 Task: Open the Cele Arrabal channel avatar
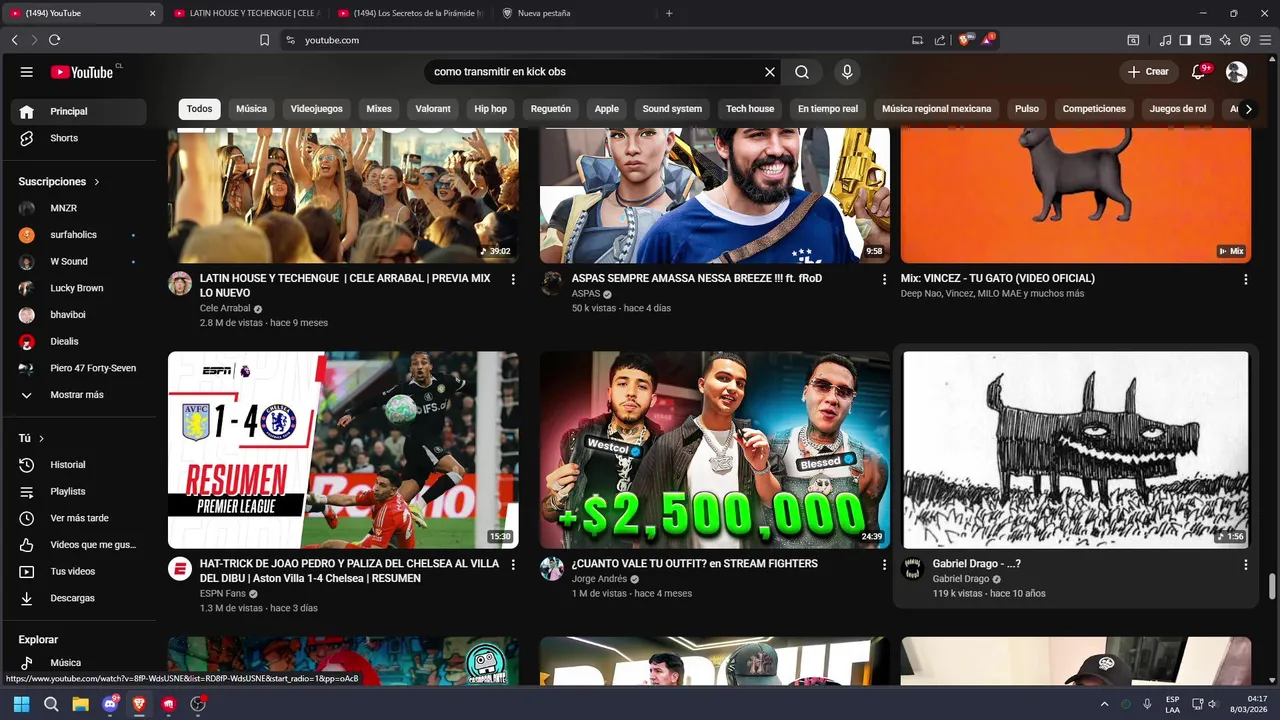tap(180, 283)
